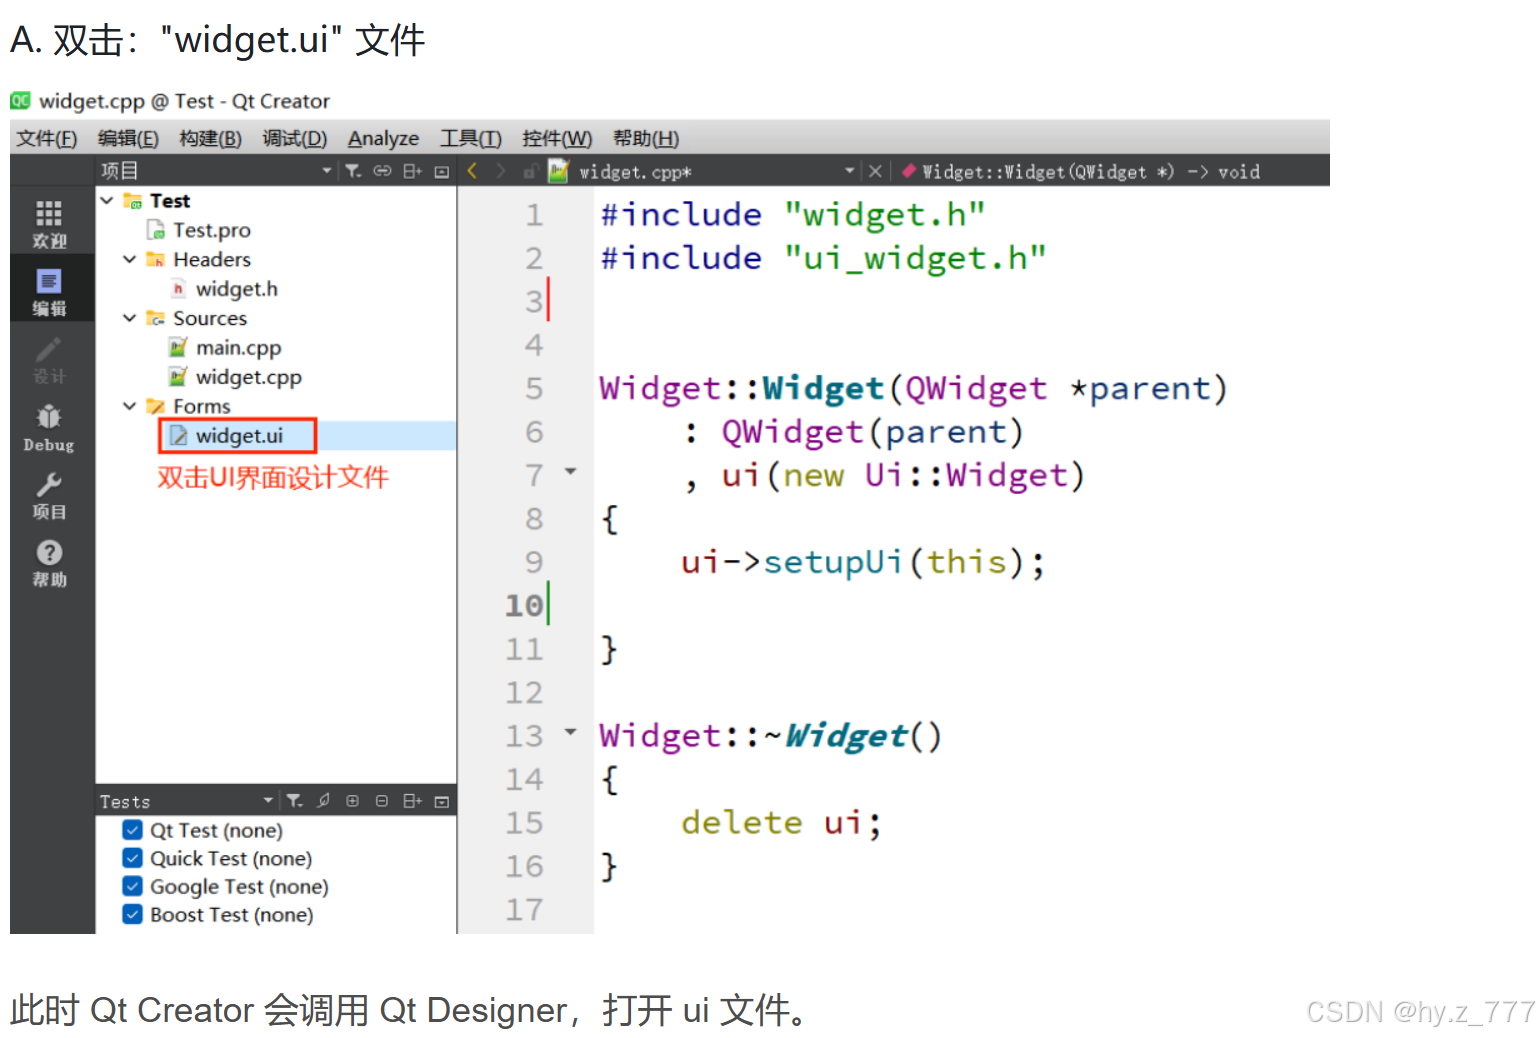The width and height of the screenshot is (1540, 1038).
Task: Open the File menu 文件(F)
Action: point(47,138)
